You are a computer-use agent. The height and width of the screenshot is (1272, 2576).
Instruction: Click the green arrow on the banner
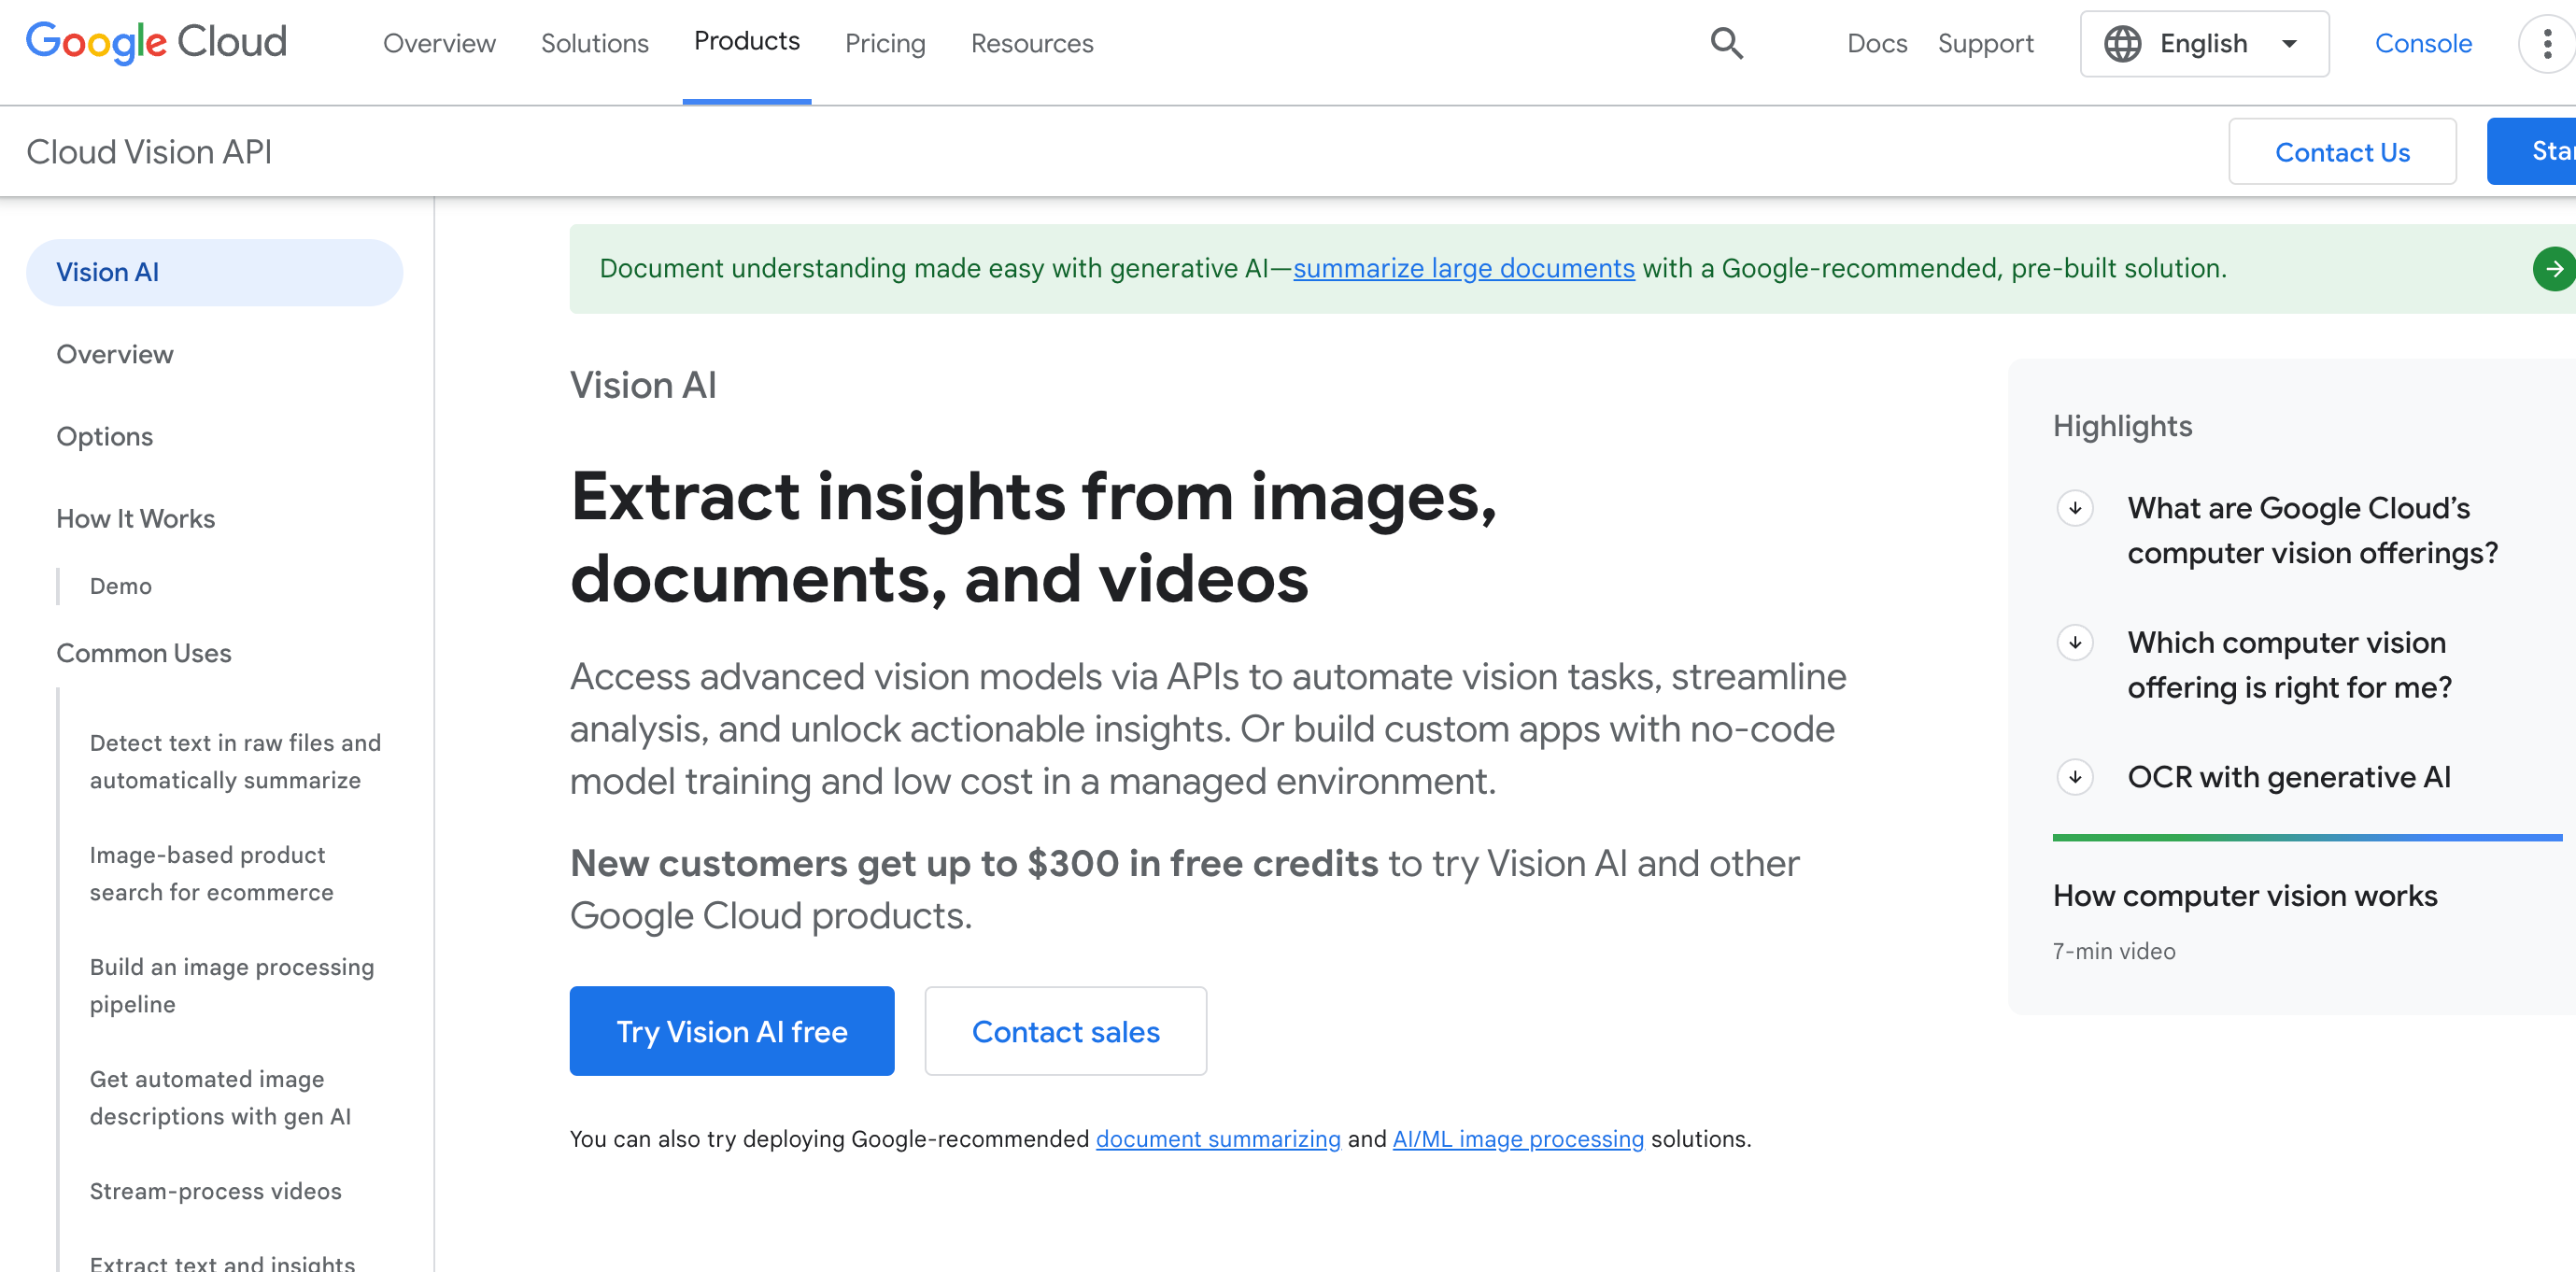[2553, 268]
